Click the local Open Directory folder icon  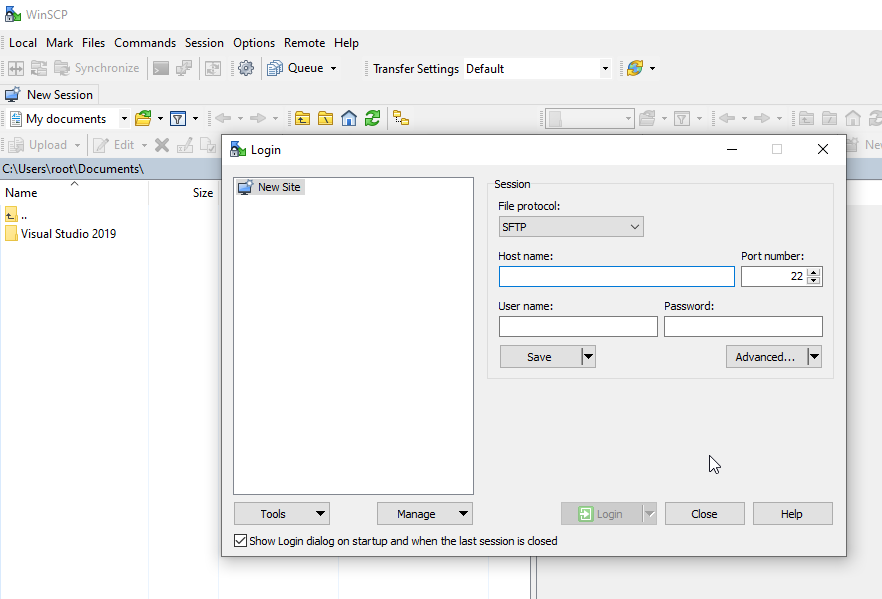pyautogui.click(x=143, y=119)
